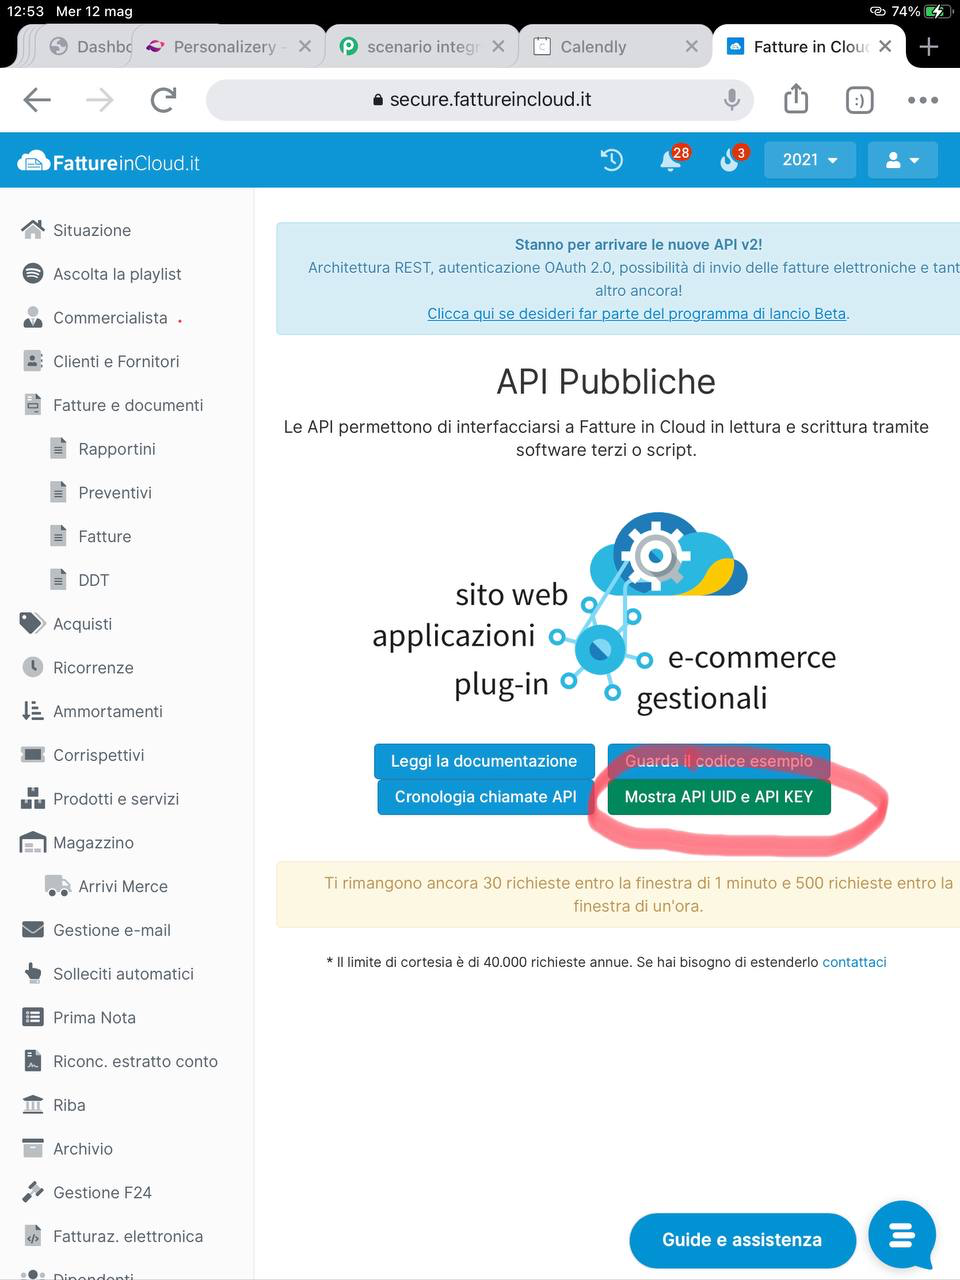Click Leggi la documentazione button

coord(484,761)
